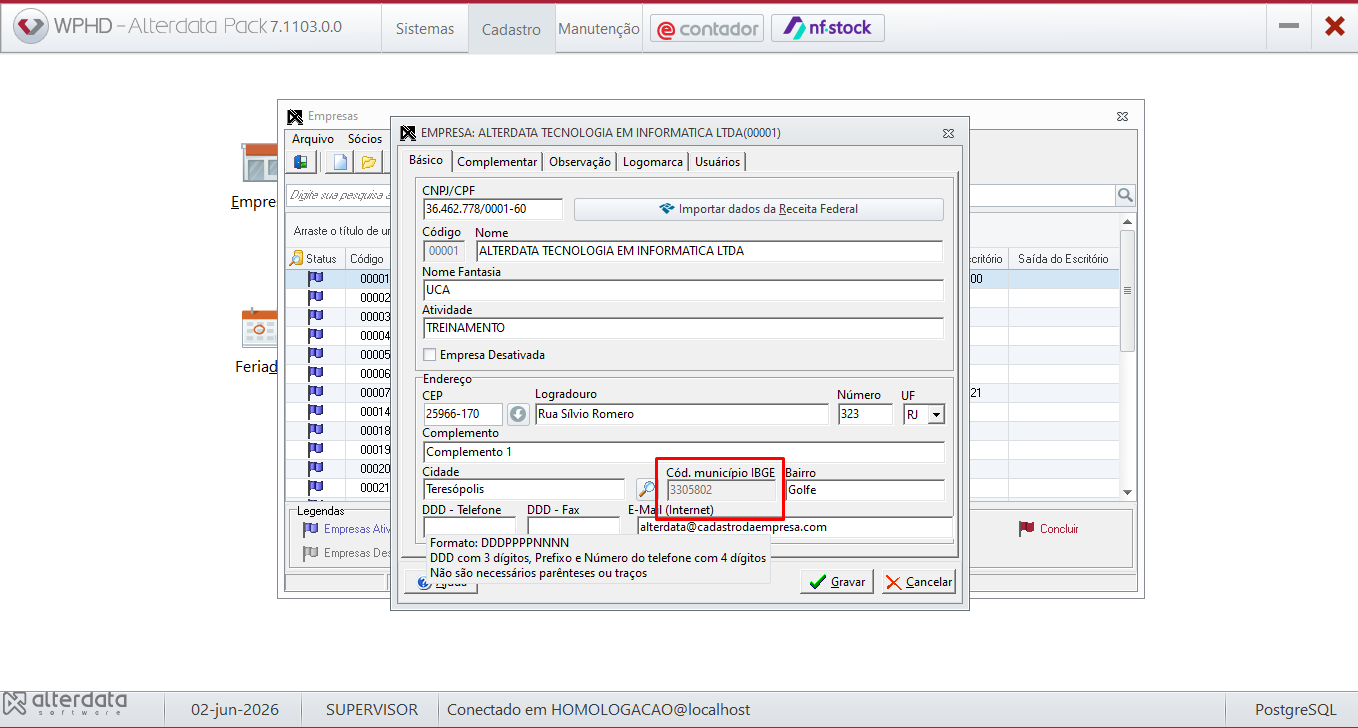The width and height of the screenshot is (1358, 728).
Task: Switch to the Complementar tab
Action: (x=498, y=161)
